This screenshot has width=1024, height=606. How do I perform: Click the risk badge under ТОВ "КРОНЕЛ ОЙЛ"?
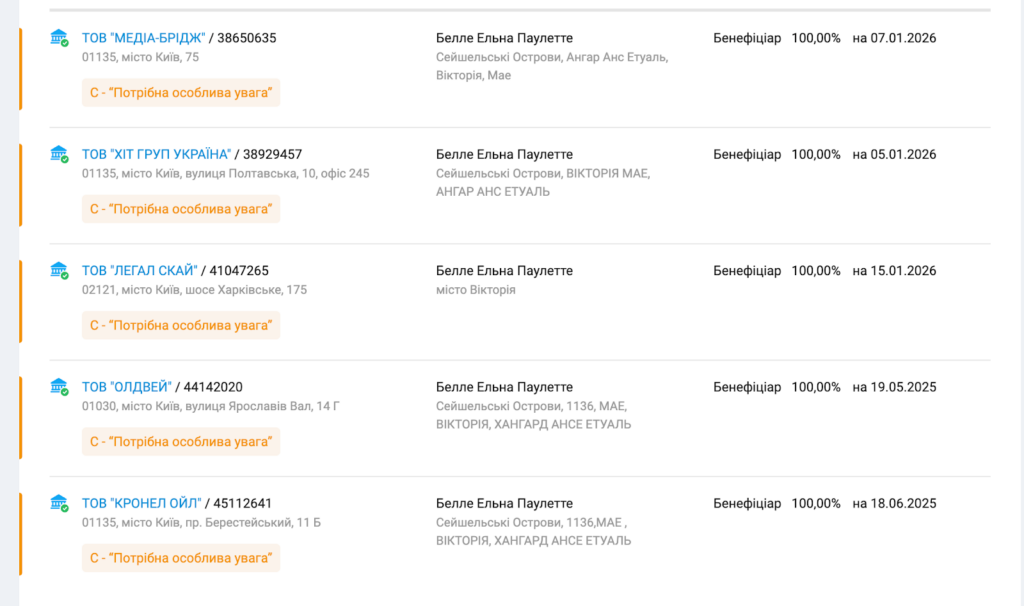click(x=180, y=558)
